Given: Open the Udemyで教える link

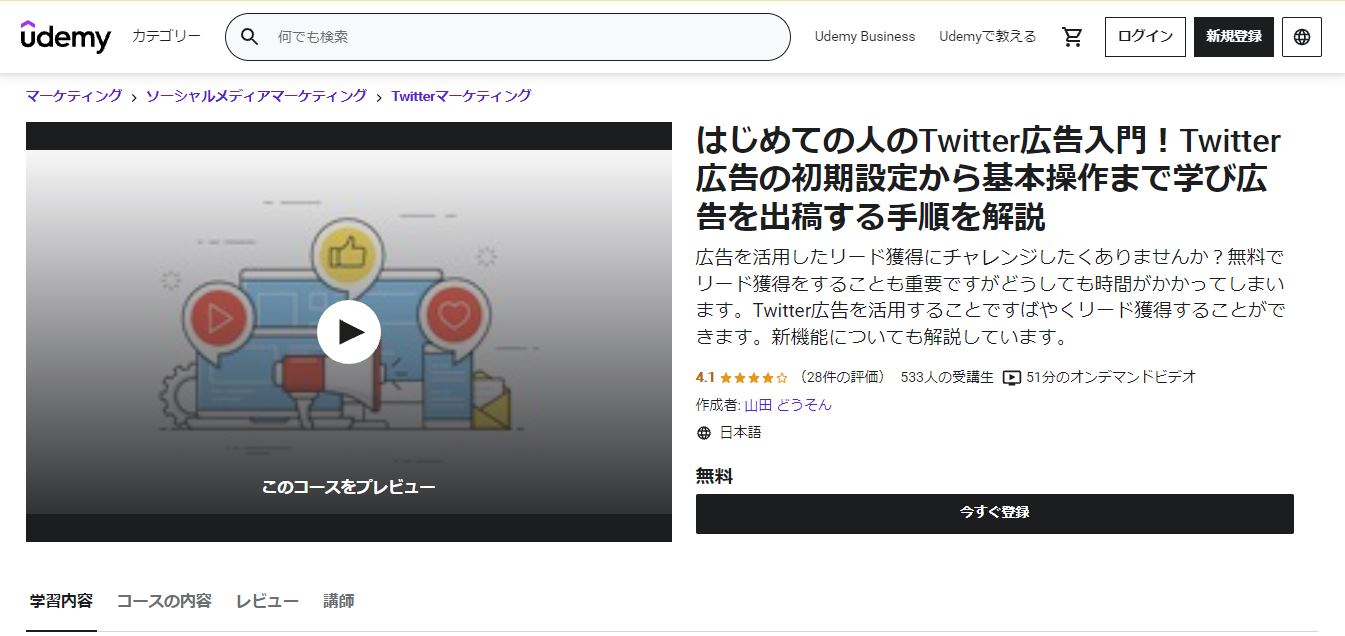Looking at the screenshot, I should pyautogui.click(x=988, y=36).
